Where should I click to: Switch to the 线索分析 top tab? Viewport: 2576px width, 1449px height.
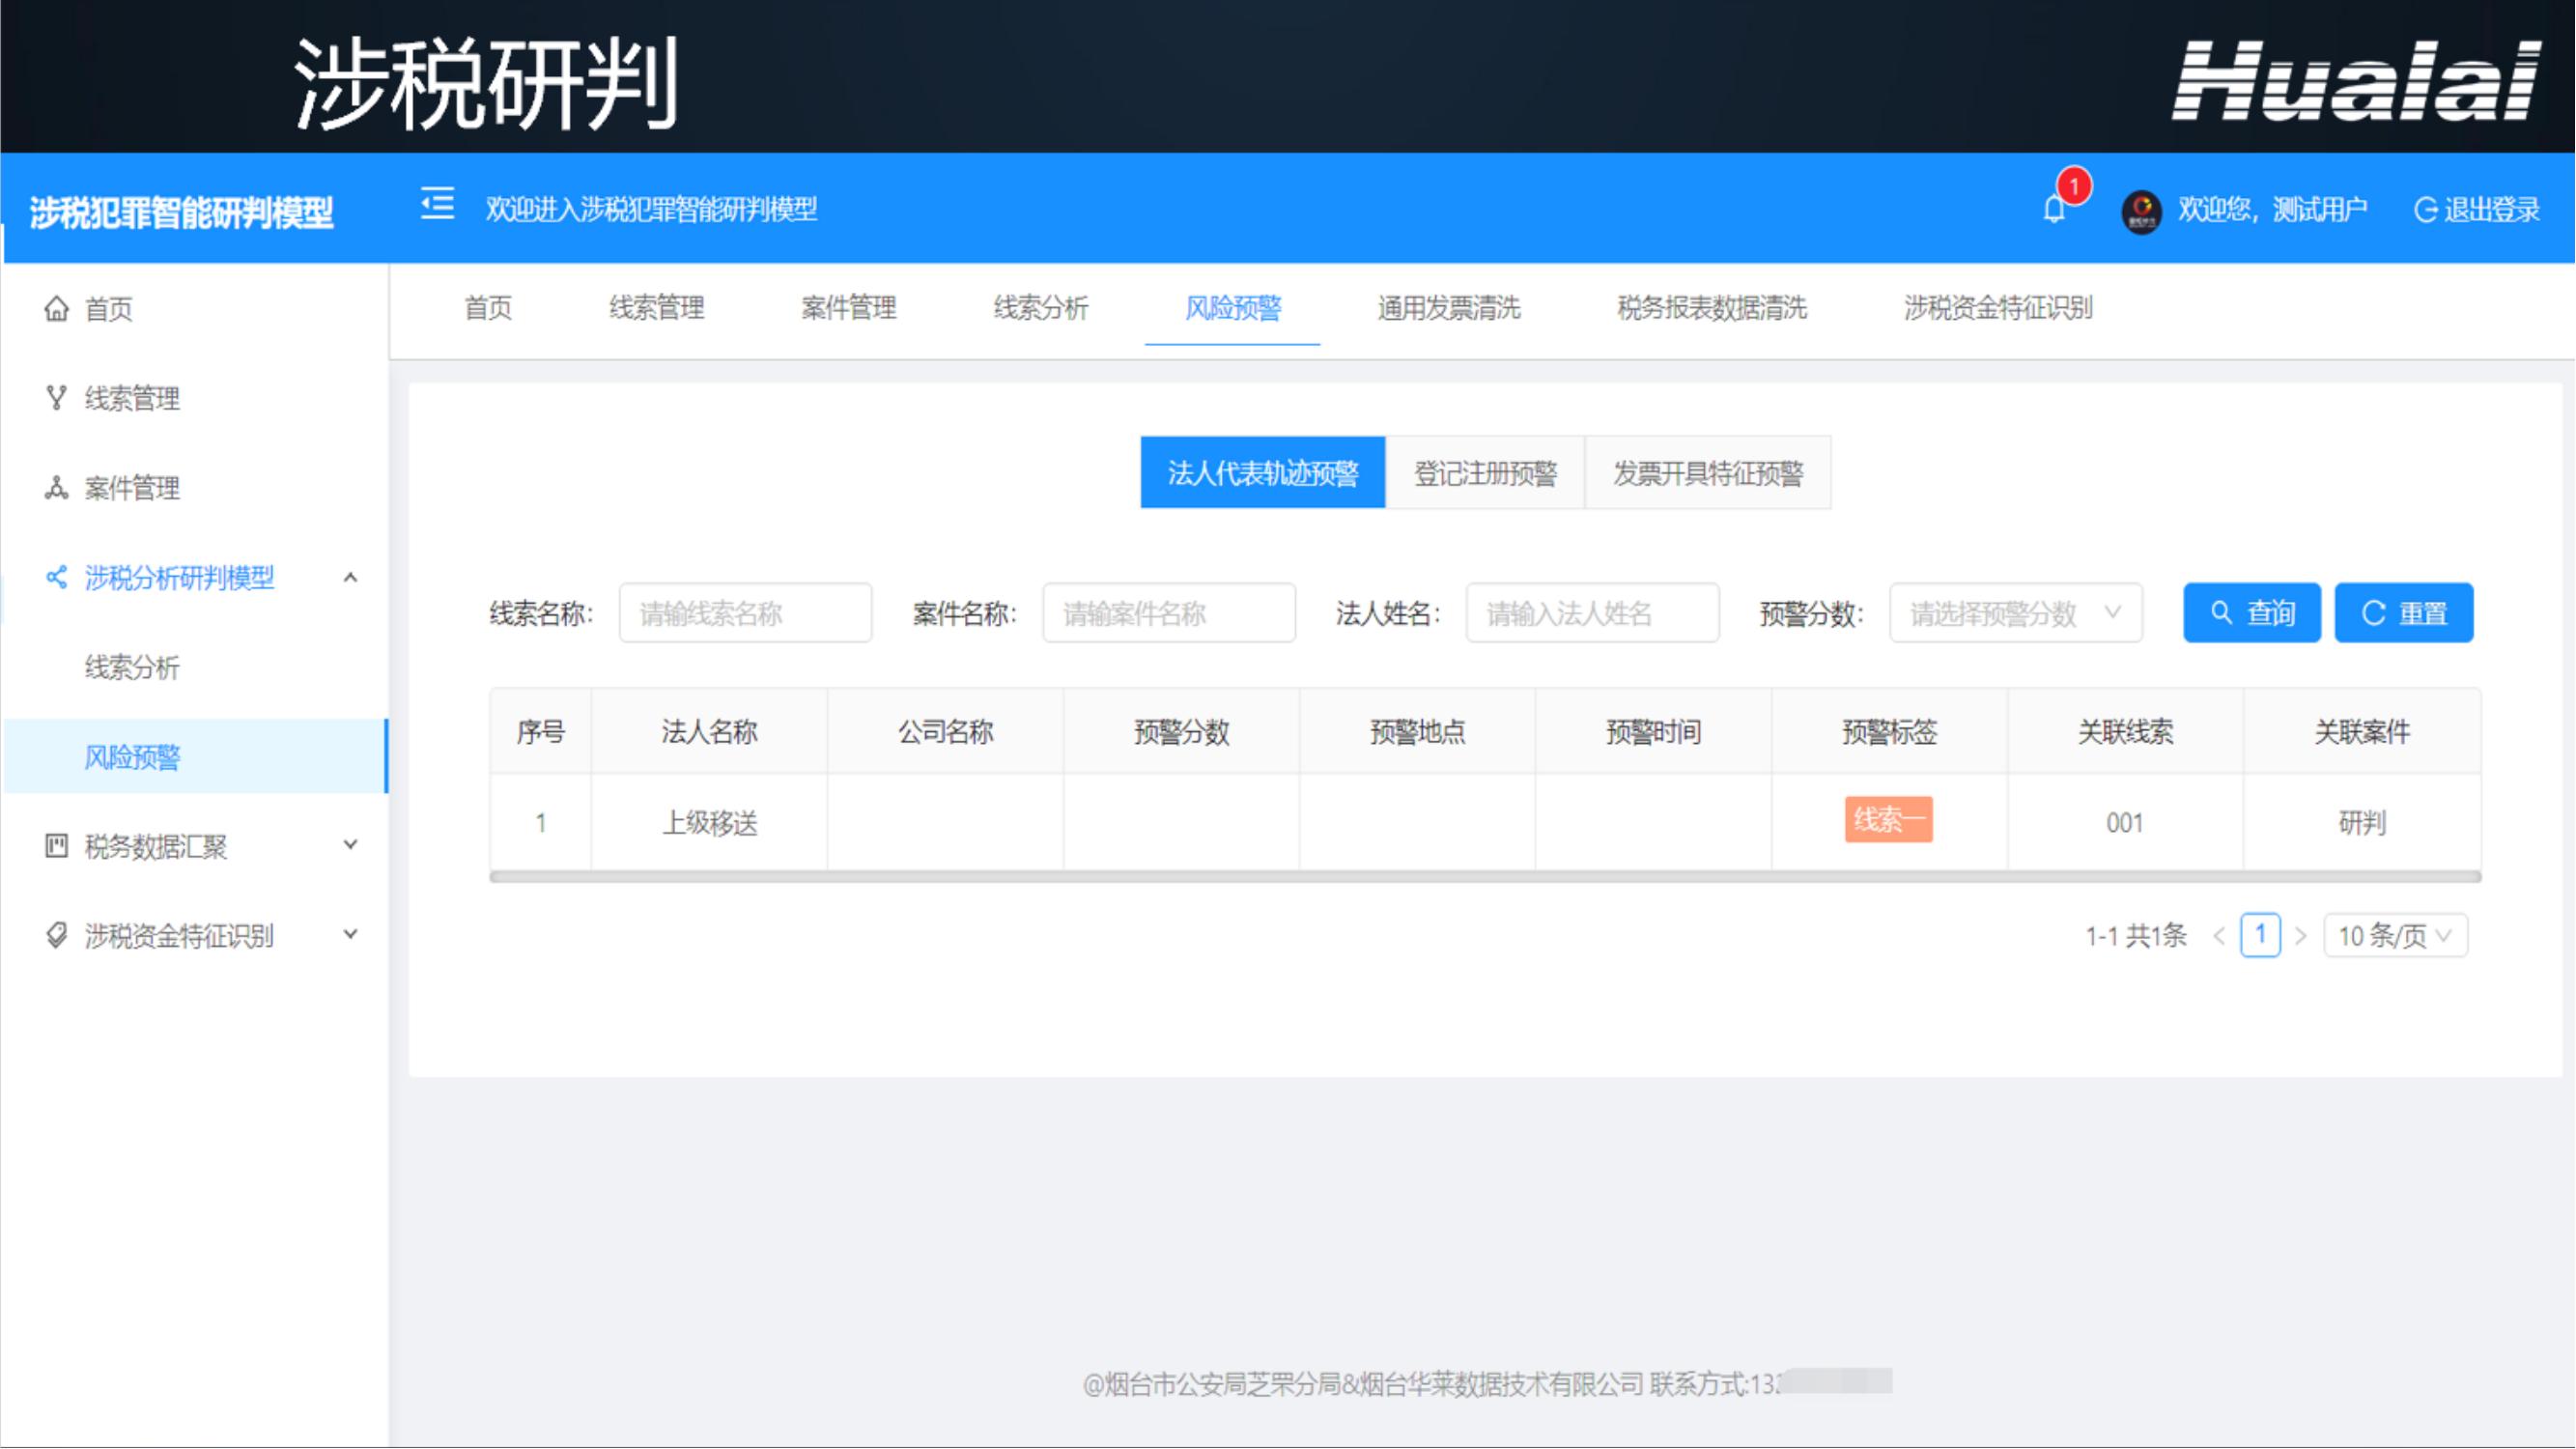point(1041,308)
